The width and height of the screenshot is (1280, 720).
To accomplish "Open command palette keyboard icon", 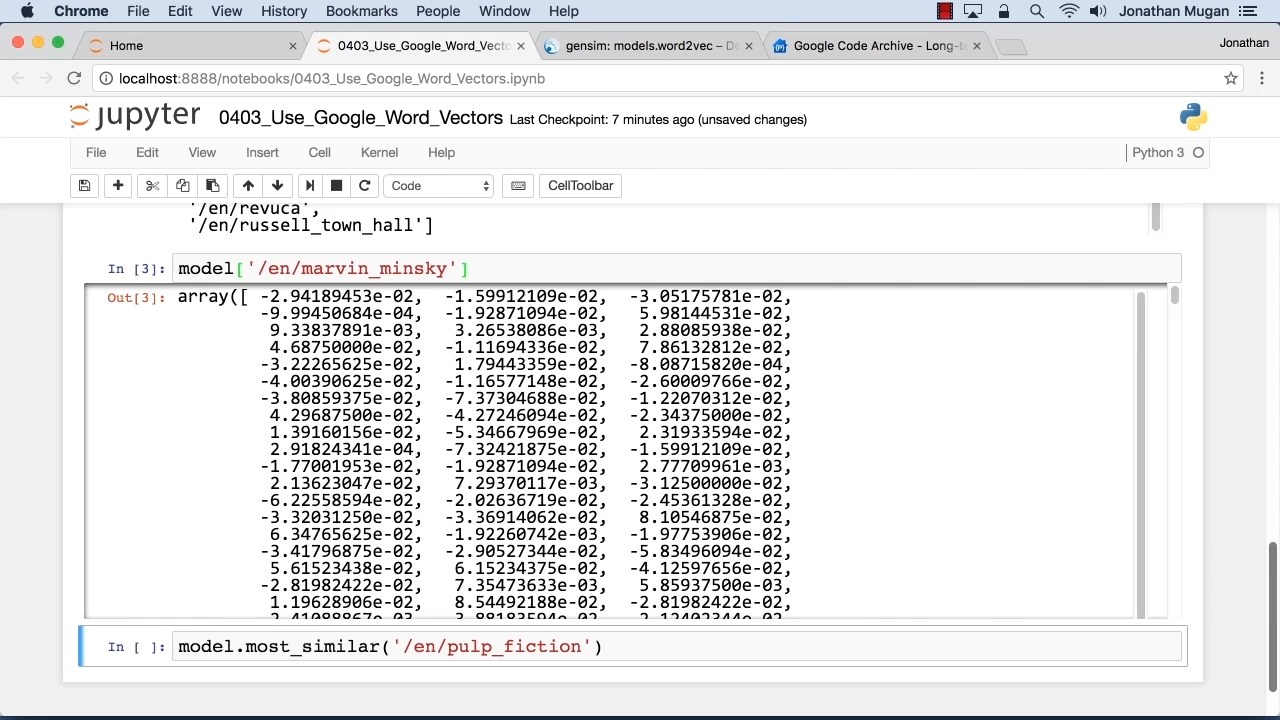I will point(518,185).
